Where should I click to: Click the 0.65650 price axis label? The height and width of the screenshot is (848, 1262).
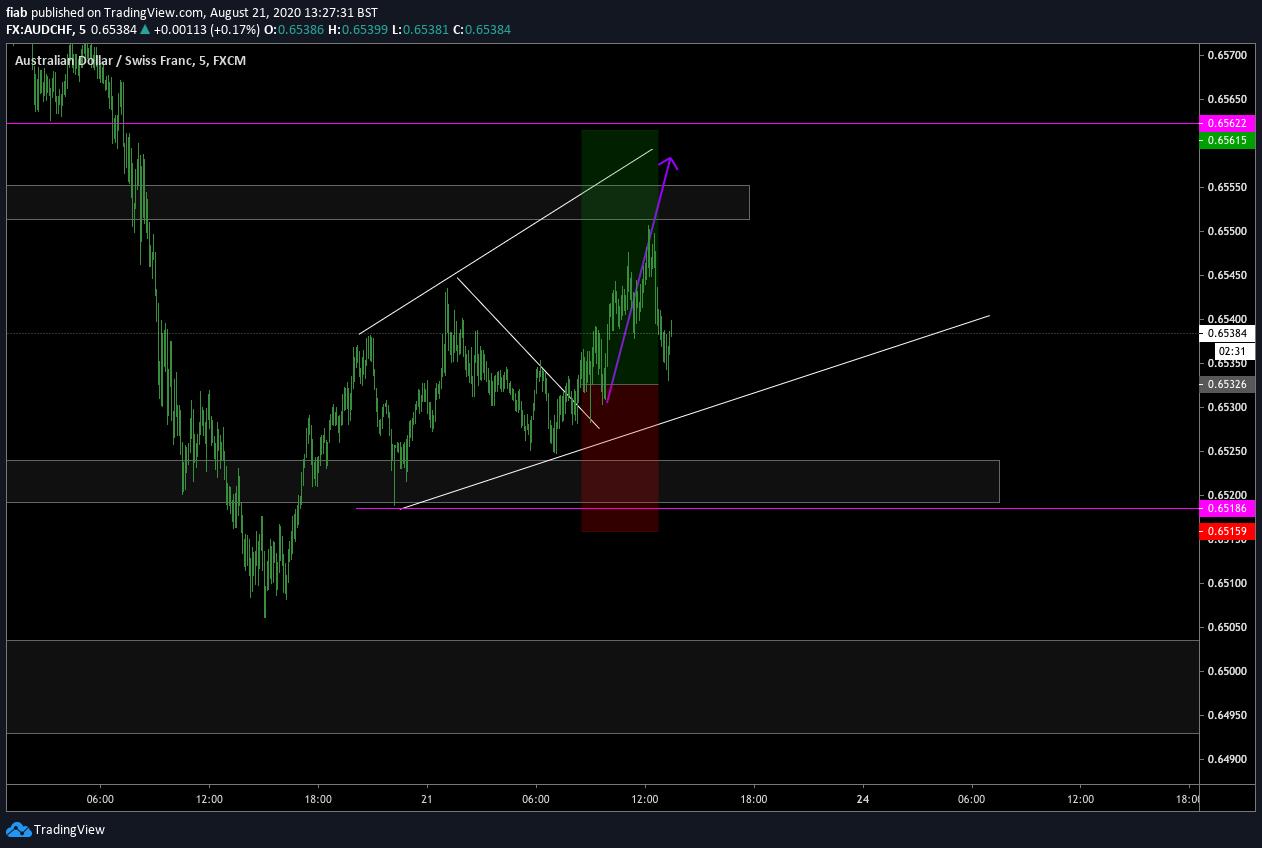(x=1226, y=99)
